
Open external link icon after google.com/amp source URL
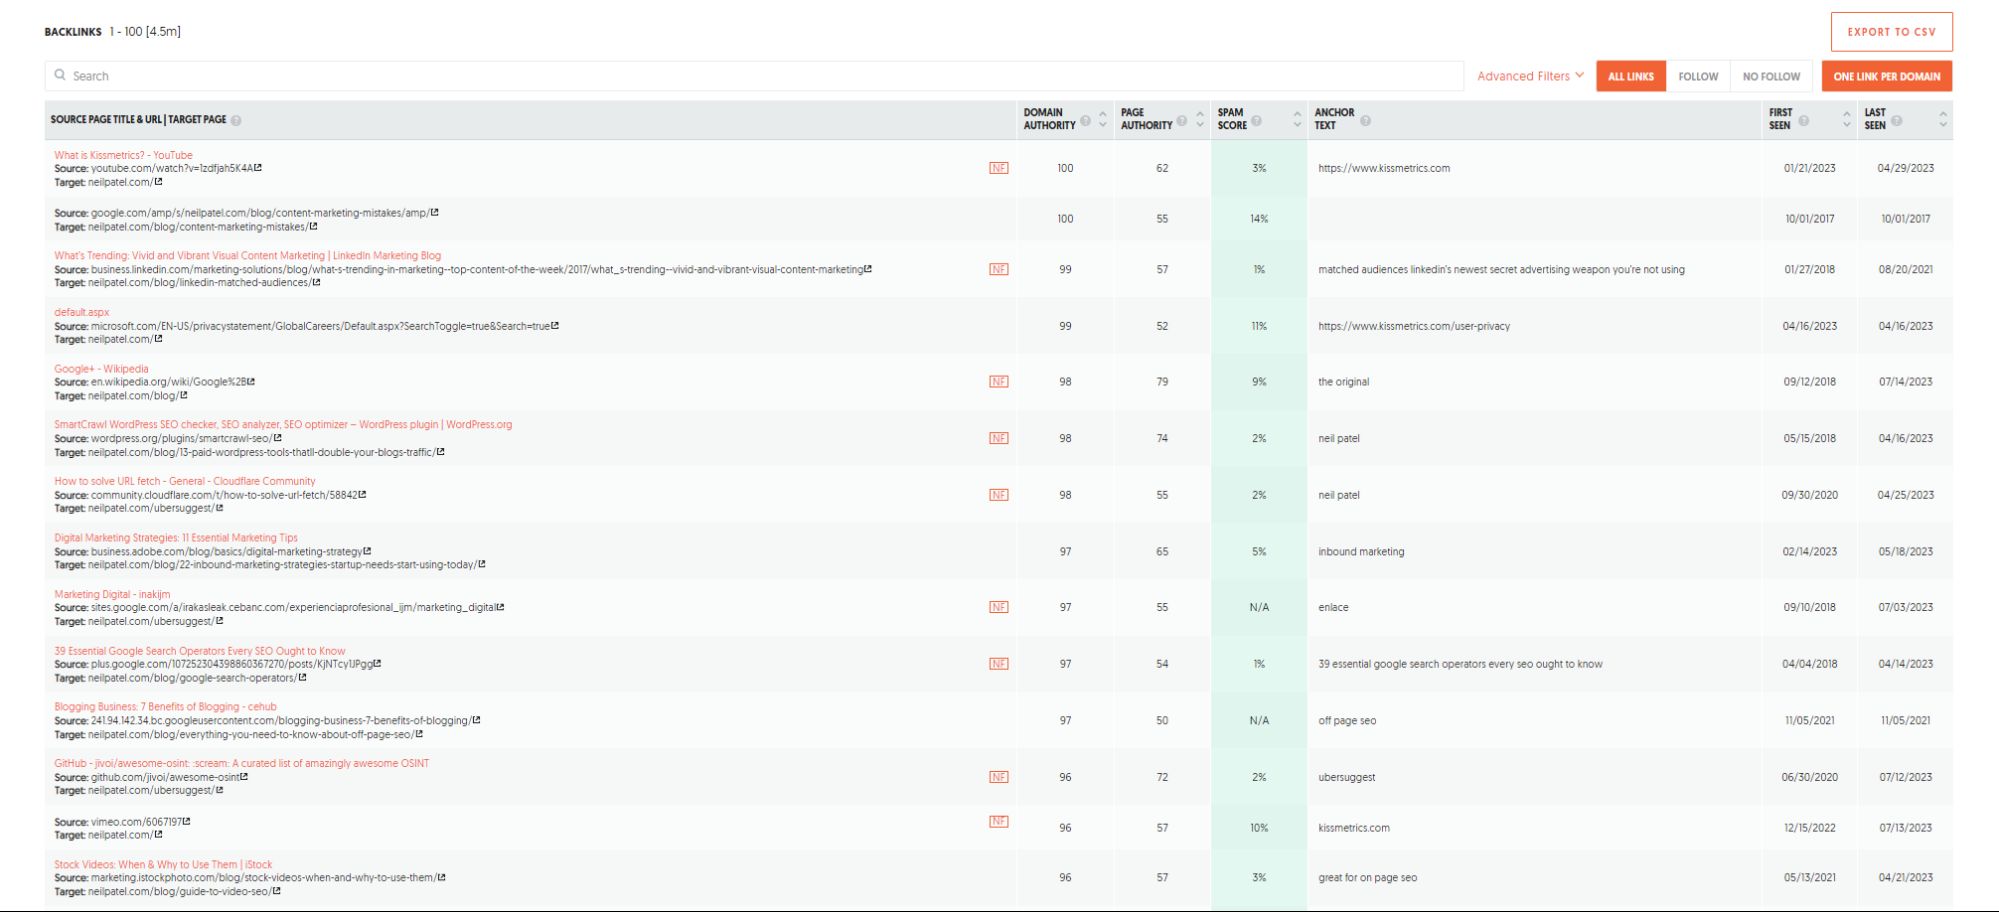click(x=434, y=212)
